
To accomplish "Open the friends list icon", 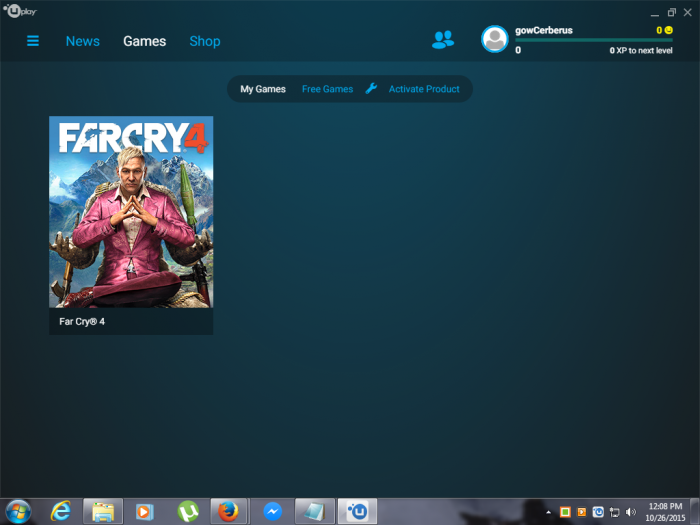I will click(x=443, y=40).
